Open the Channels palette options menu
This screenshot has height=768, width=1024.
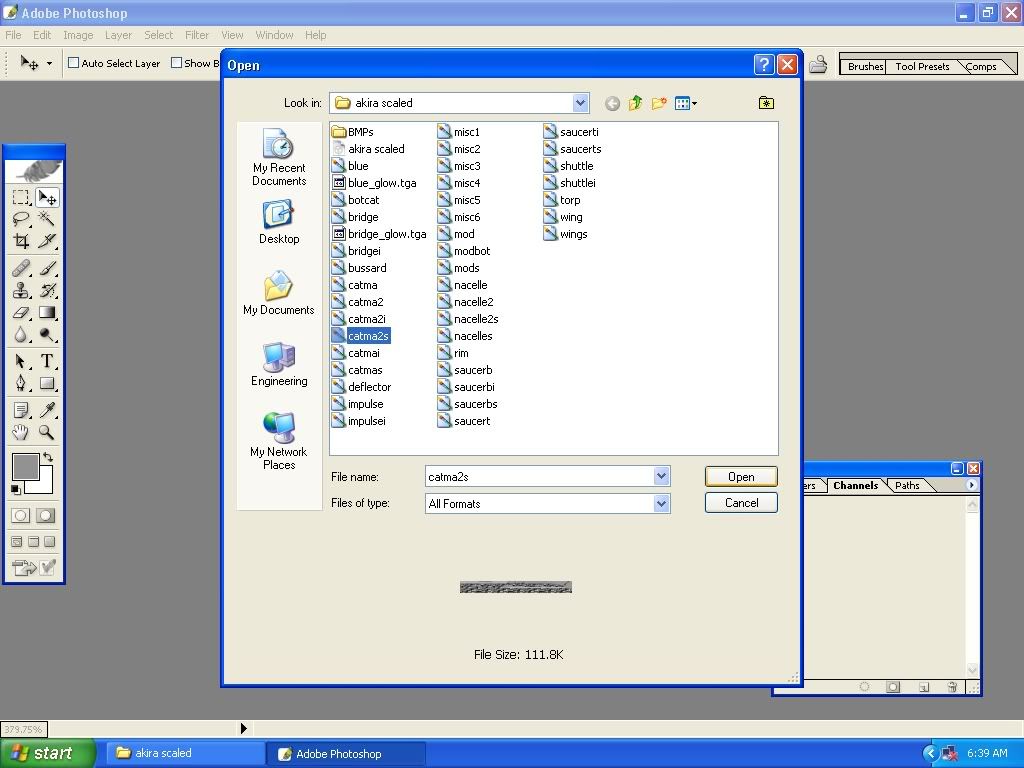point(971,485)
